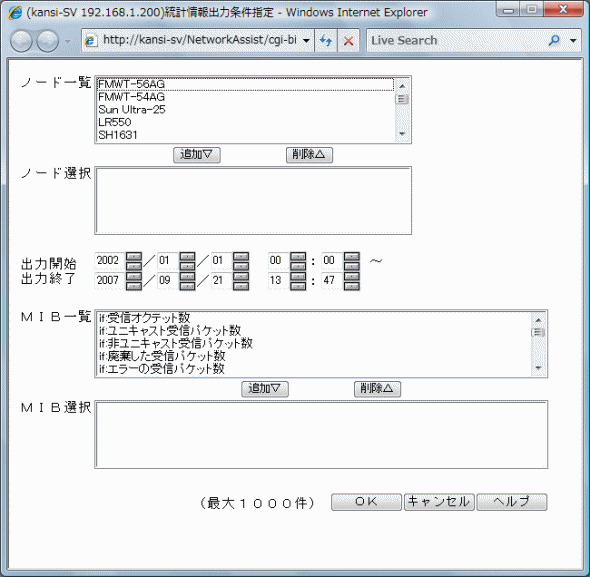Click the browser Back arrow button

(21, 41)
